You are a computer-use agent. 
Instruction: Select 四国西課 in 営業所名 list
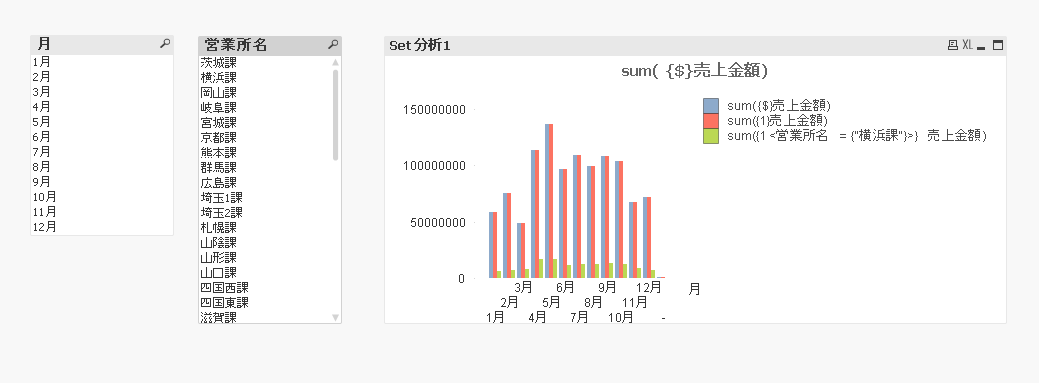[264, 288]
